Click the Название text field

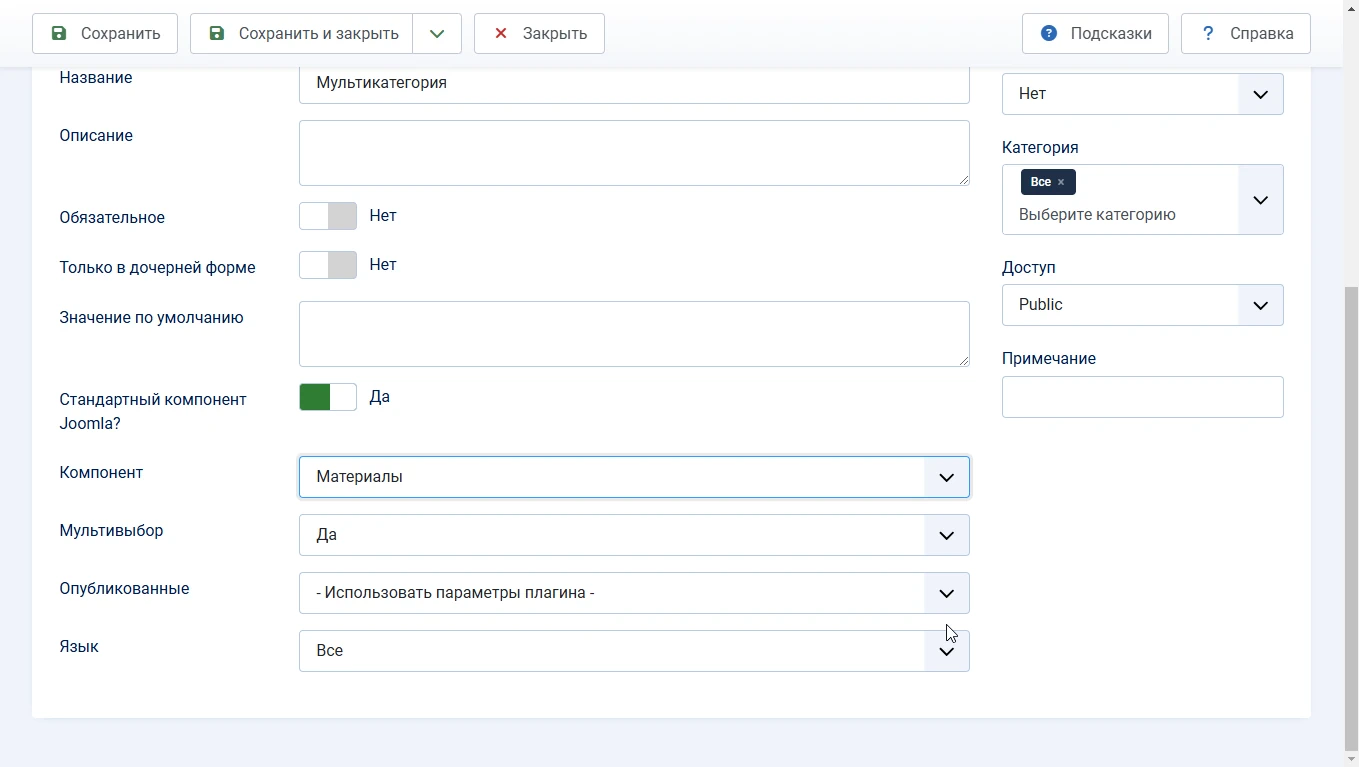click(x=633, y=84)
